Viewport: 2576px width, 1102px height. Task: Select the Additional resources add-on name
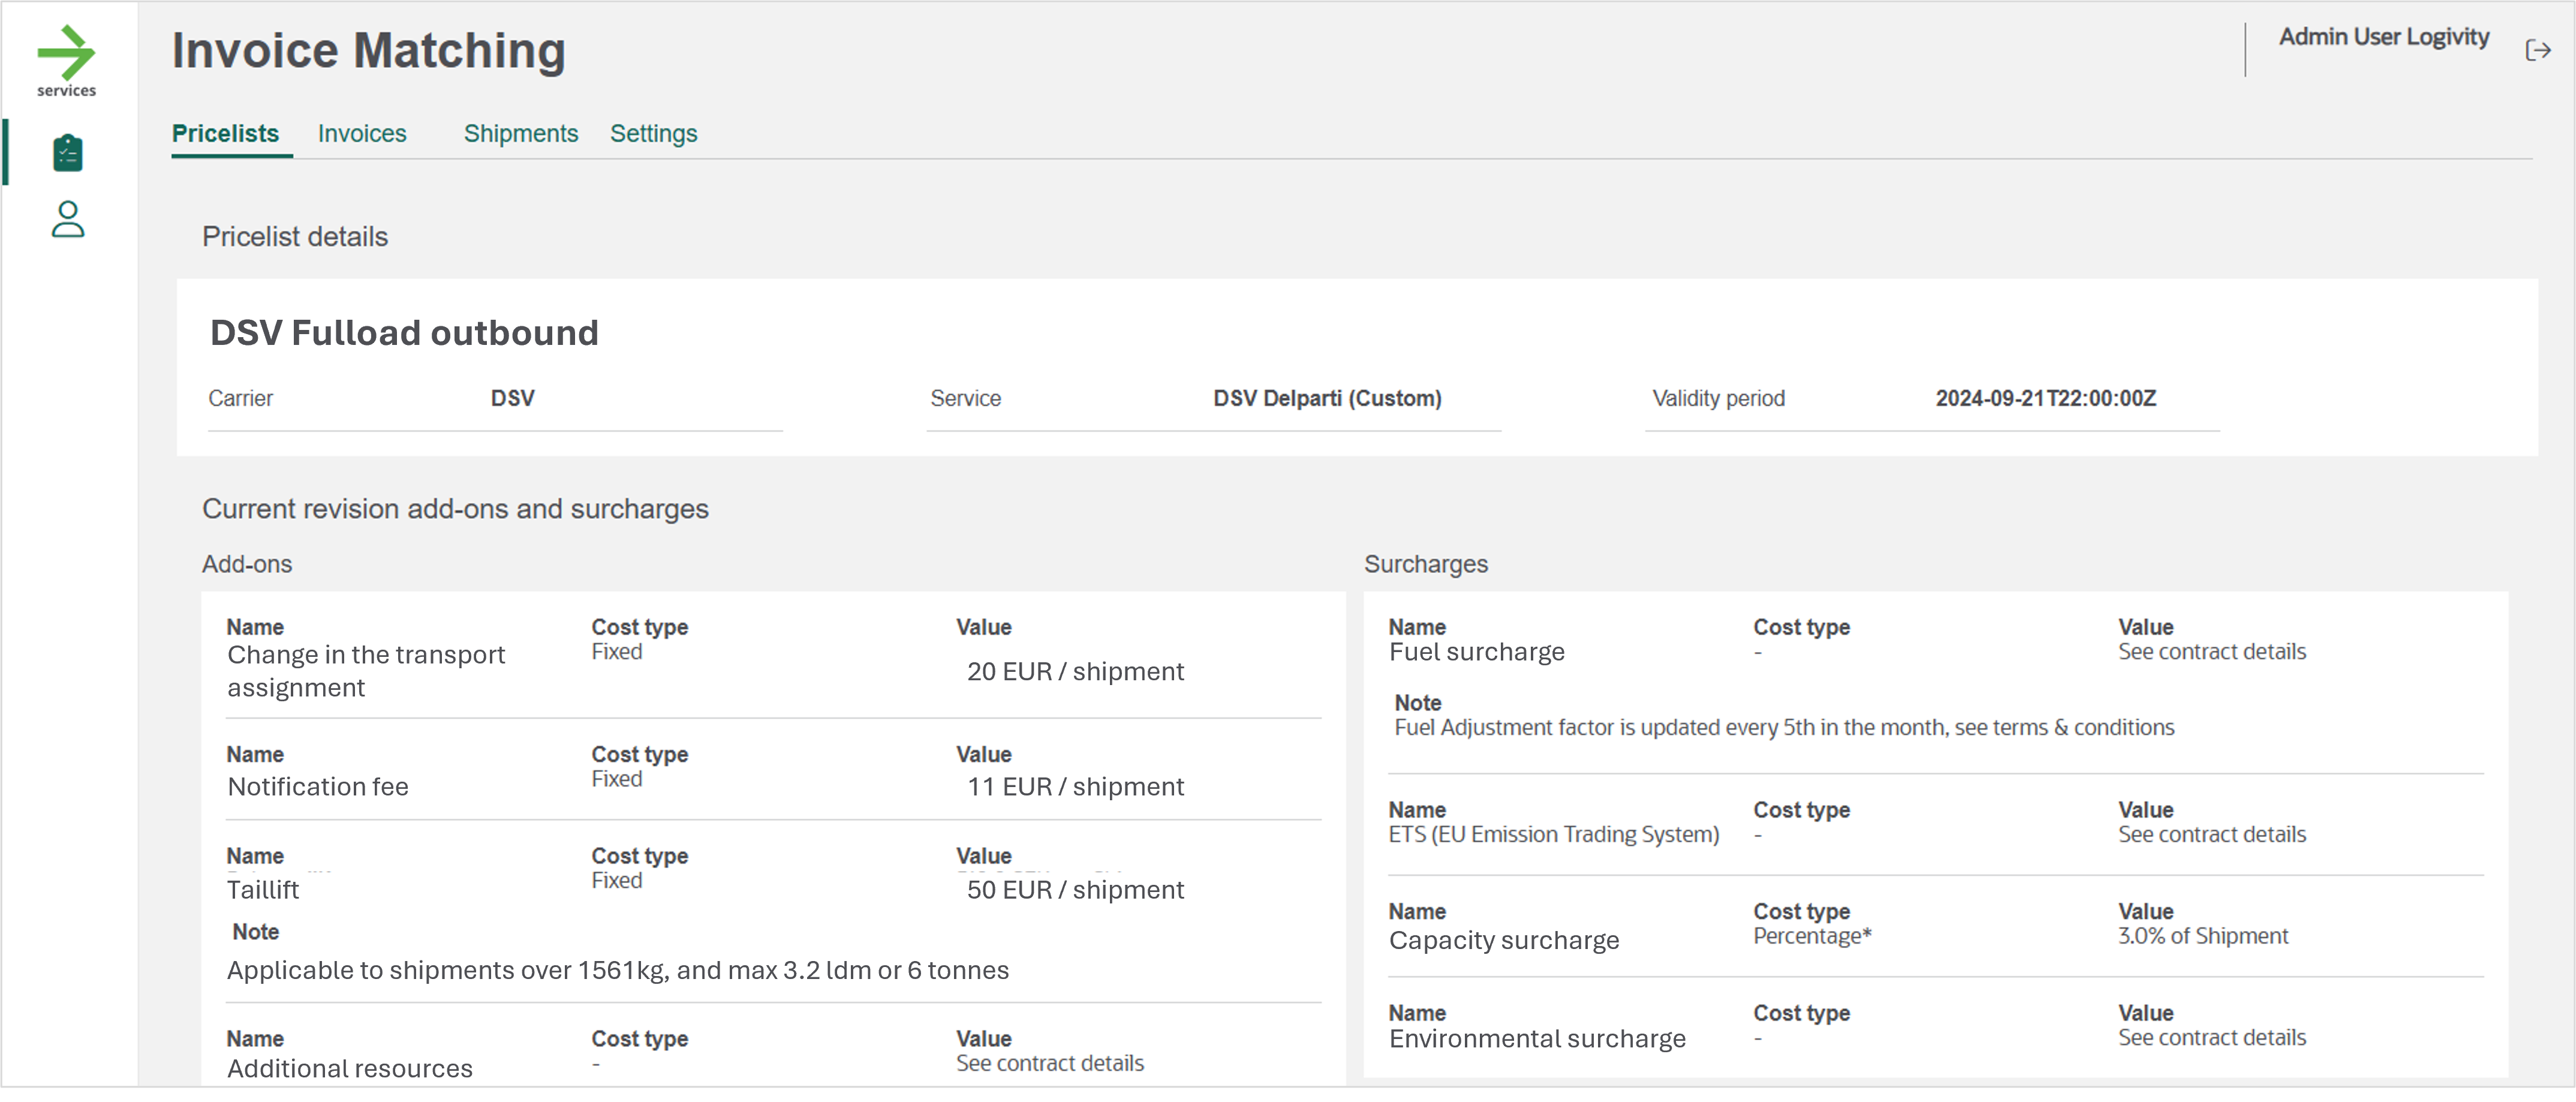[x=350, y=1068]
